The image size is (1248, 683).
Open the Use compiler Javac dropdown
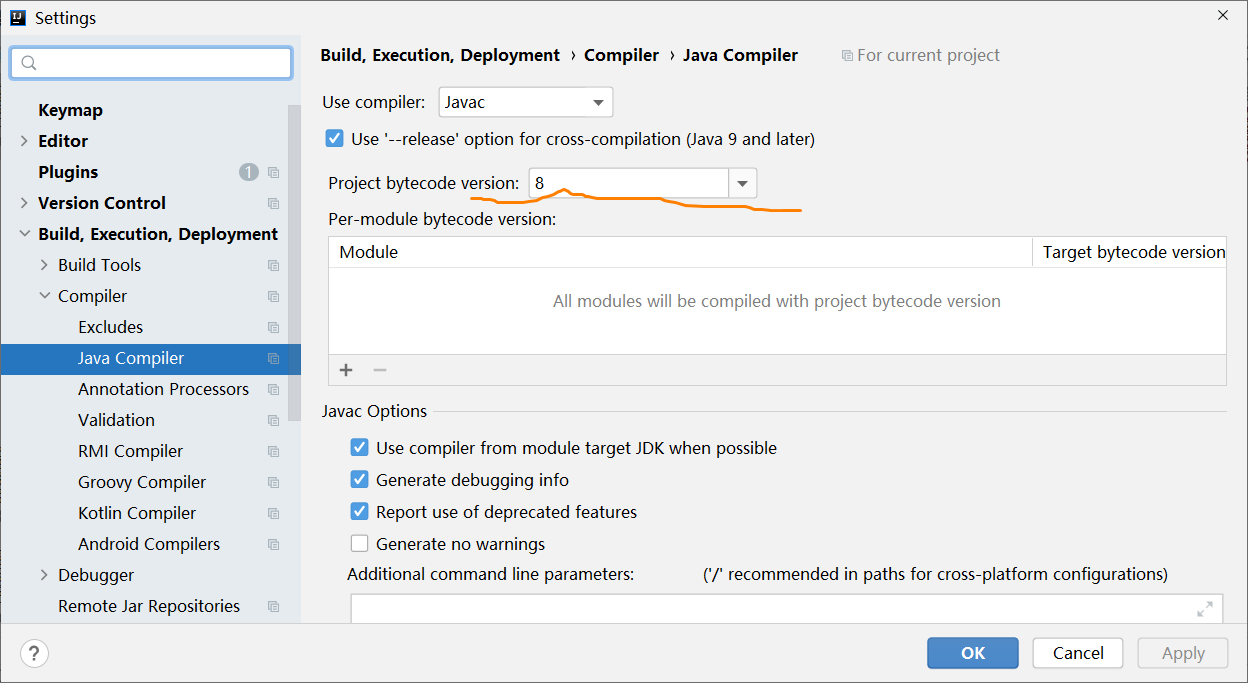(526, 102)
